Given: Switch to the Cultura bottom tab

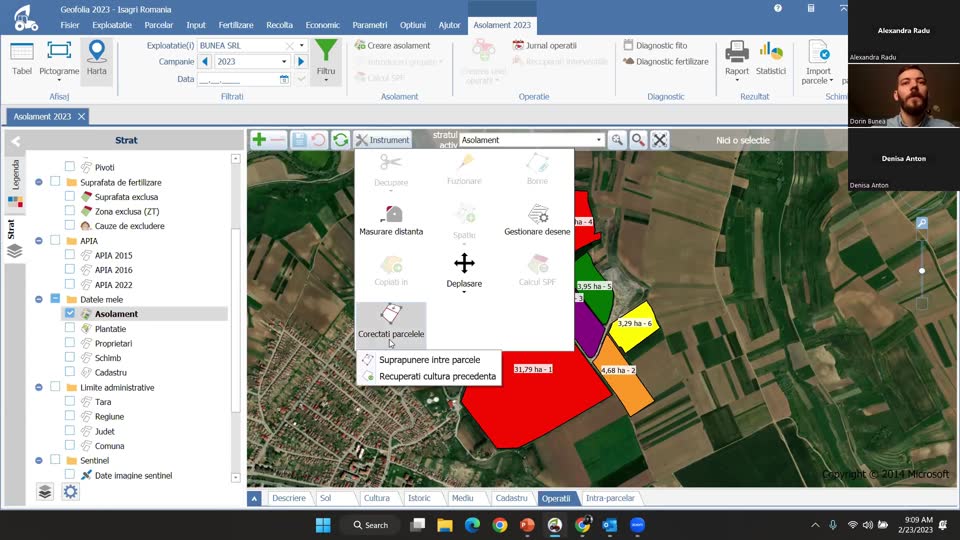Looking at the screenshot, I should (x=377, y=498).
